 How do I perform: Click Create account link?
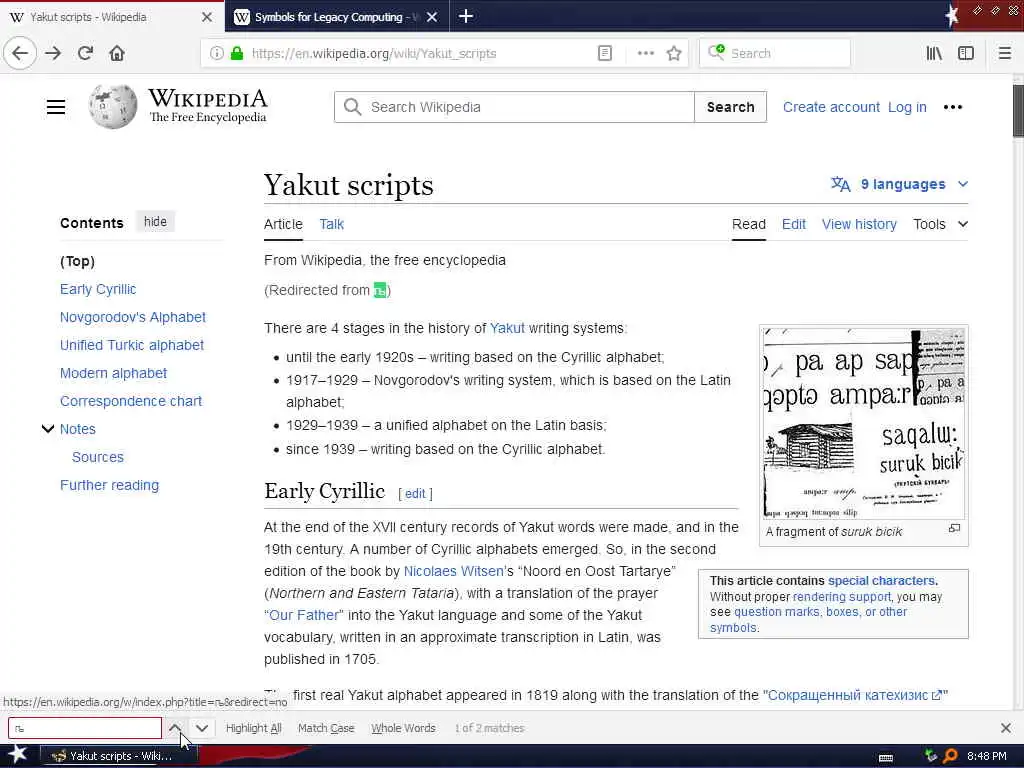(x=831, y=107)
